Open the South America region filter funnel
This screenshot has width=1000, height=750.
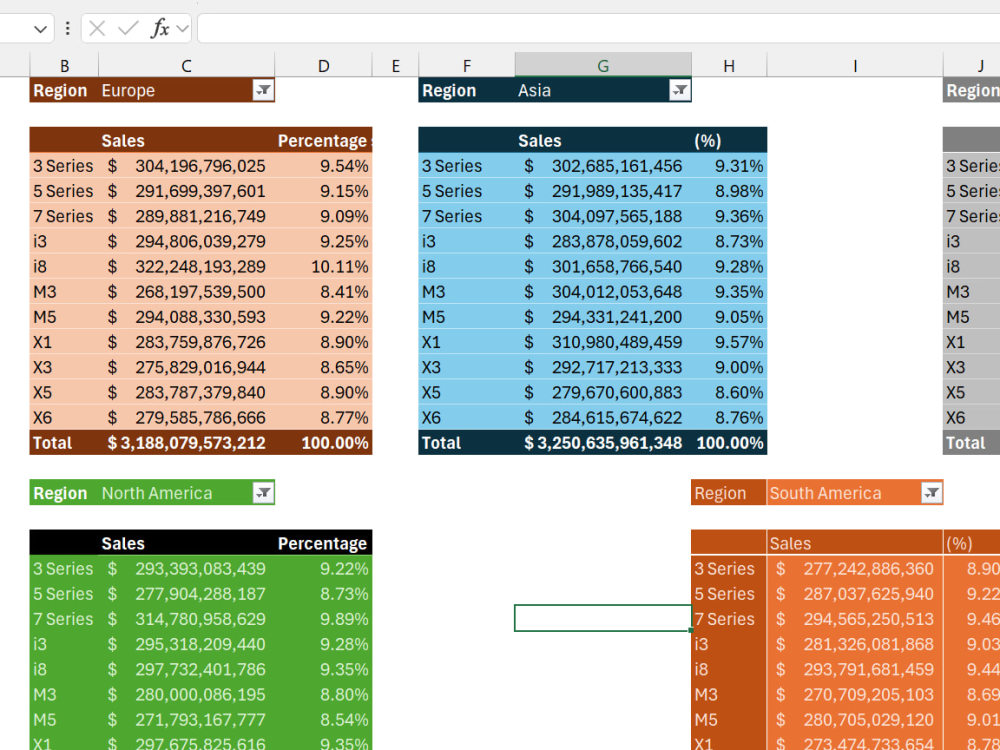pos(930,492)
